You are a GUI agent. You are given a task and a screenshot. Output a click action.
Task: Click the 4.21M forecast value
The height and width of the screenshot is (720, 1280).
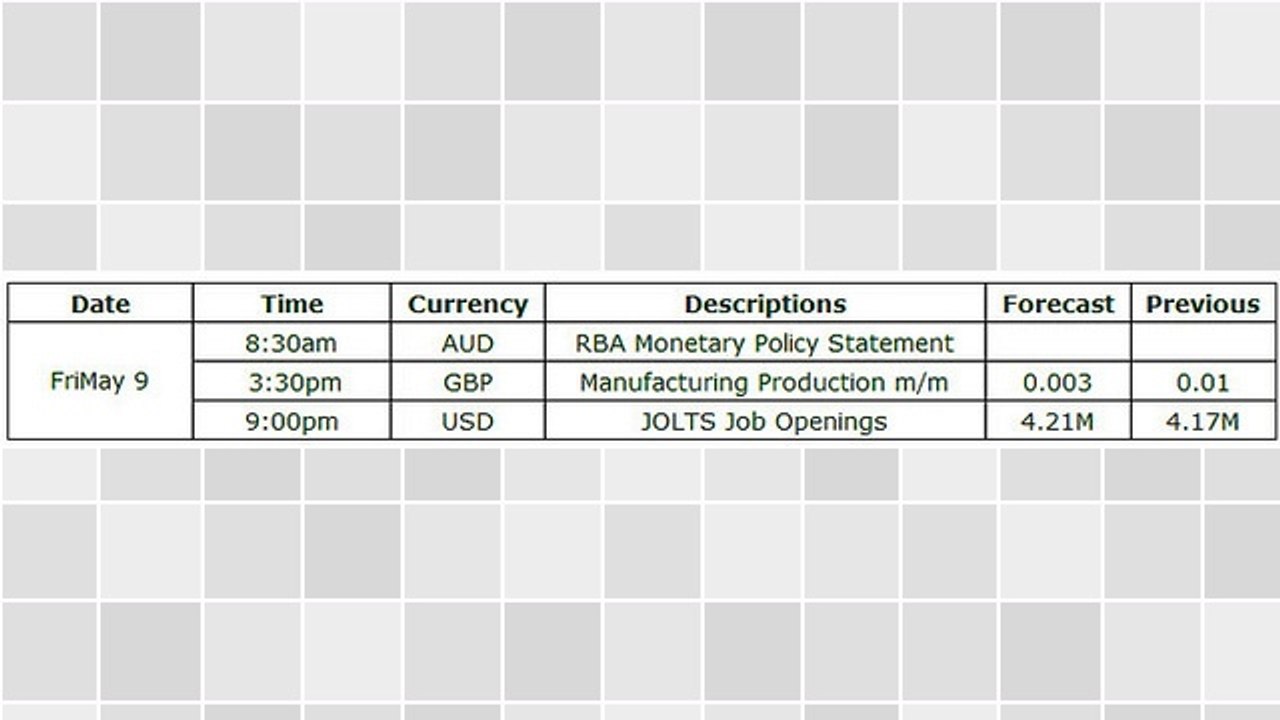coord(1058,421)
